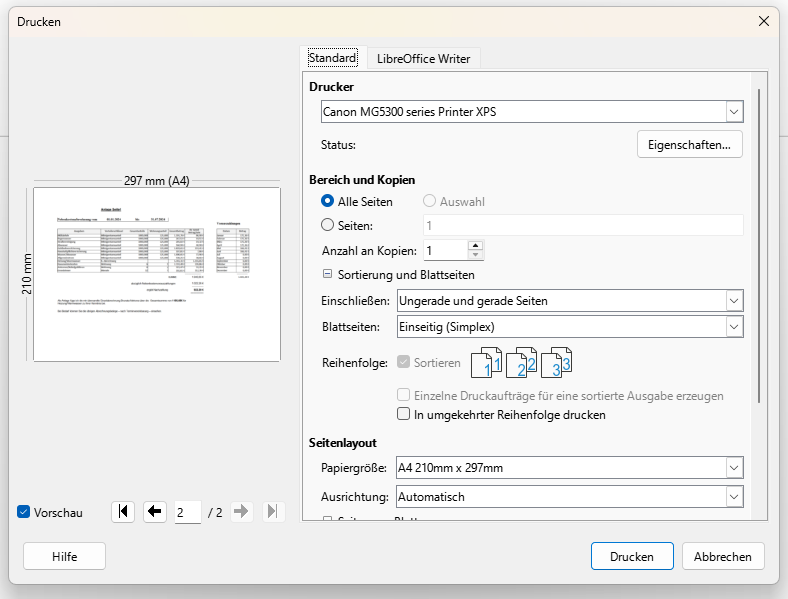
Task: Click the 'Status:' label
Action: (x=338, y=145)
